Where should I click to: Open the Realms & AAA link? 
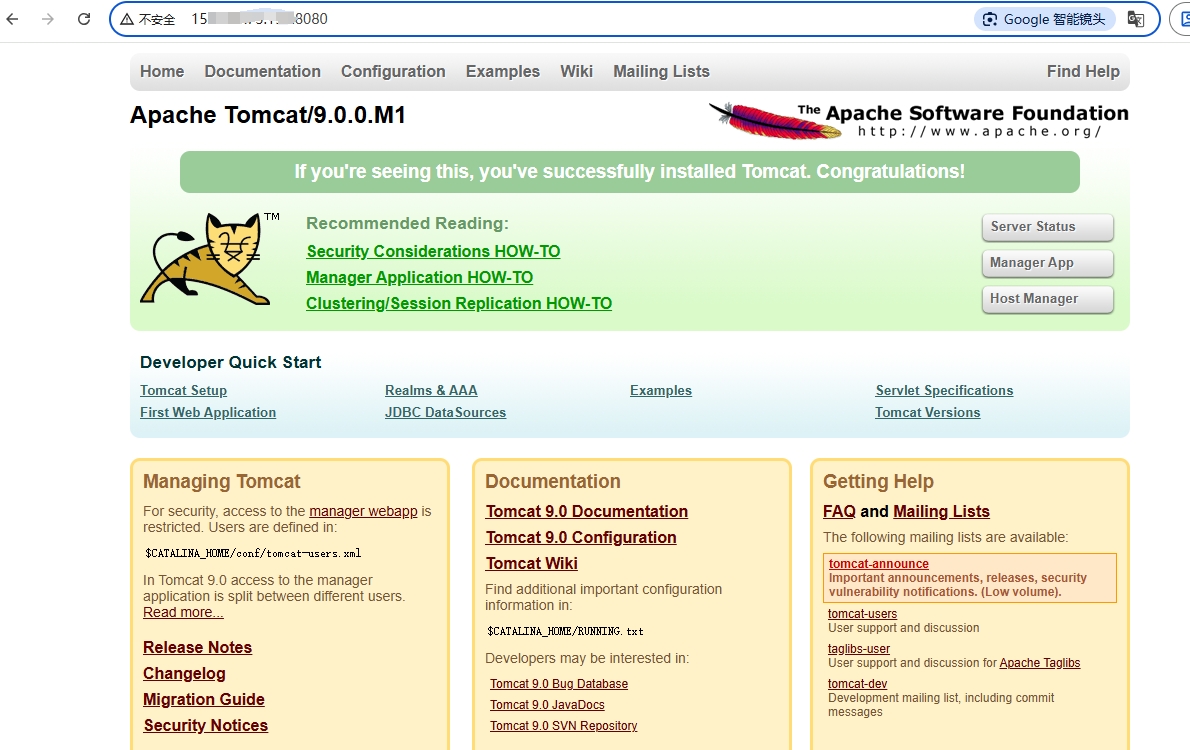pyautogui.click(x=431, y=390)
